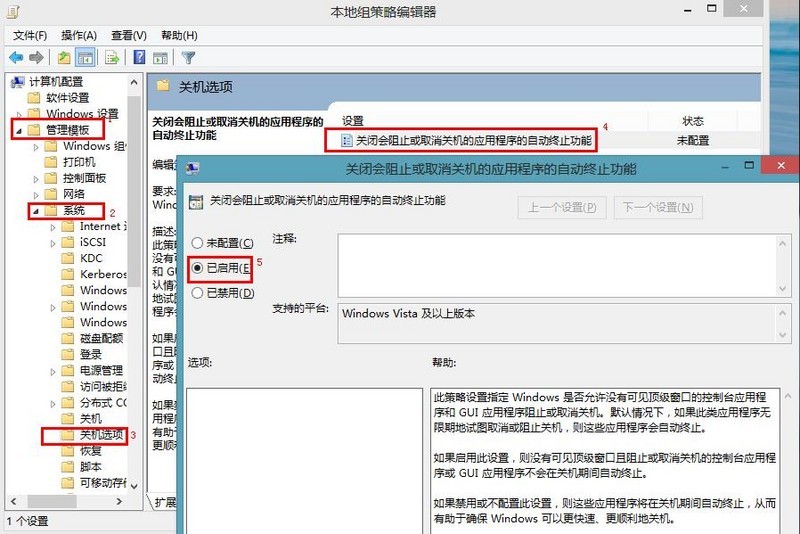Toggle the show/hide console tree icon
Viewport: 800px width, 534px height.
[85, 58]
